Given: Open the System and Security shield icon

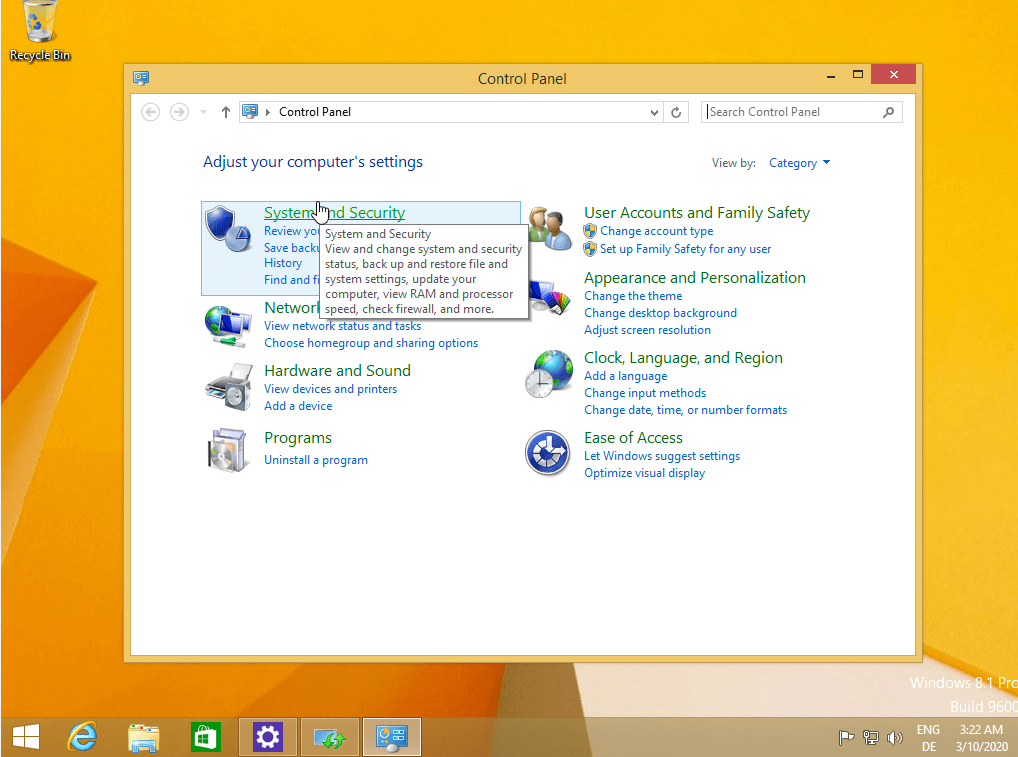Looking at the screenshot, I should point(228,229).
